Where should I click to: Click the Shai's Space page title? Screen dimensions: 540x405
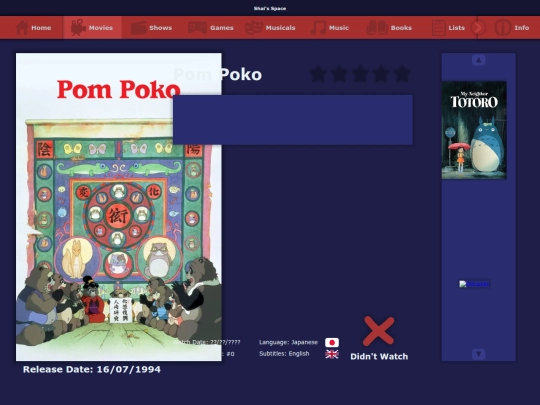tap(270, 8)
